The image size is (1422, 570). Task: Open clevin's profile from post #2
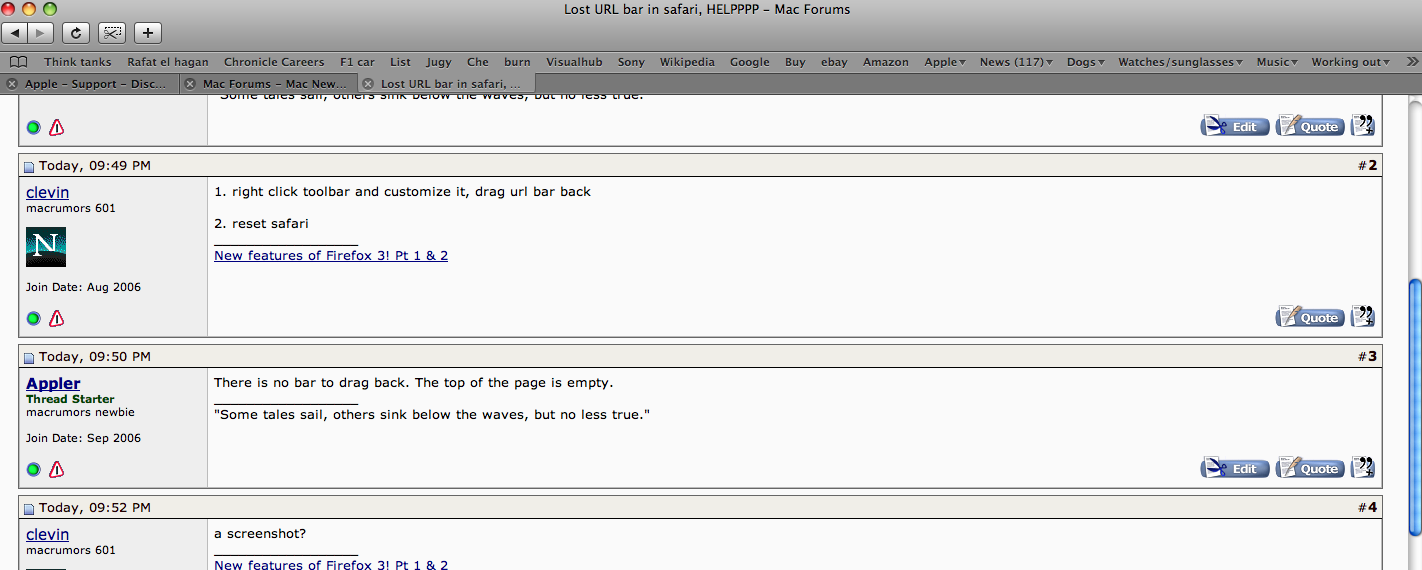(47, 192)
